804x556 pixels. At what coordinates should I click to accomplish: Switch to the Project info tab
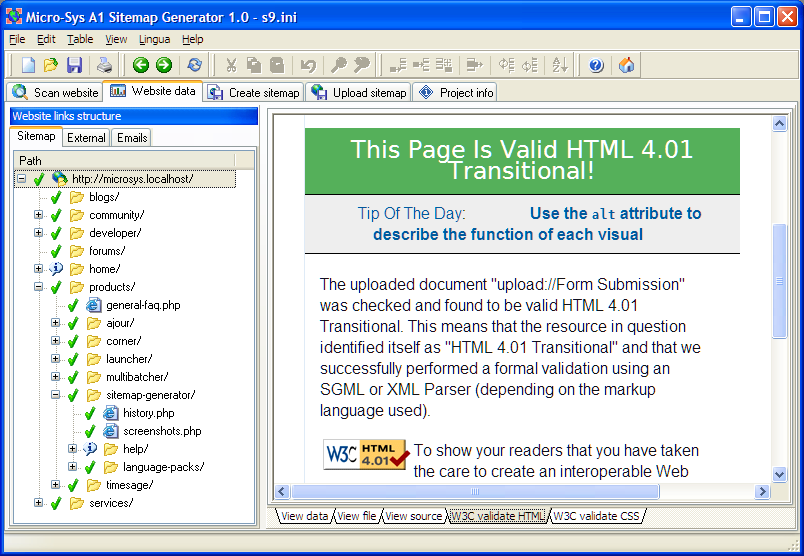click(x=455, y=92)
